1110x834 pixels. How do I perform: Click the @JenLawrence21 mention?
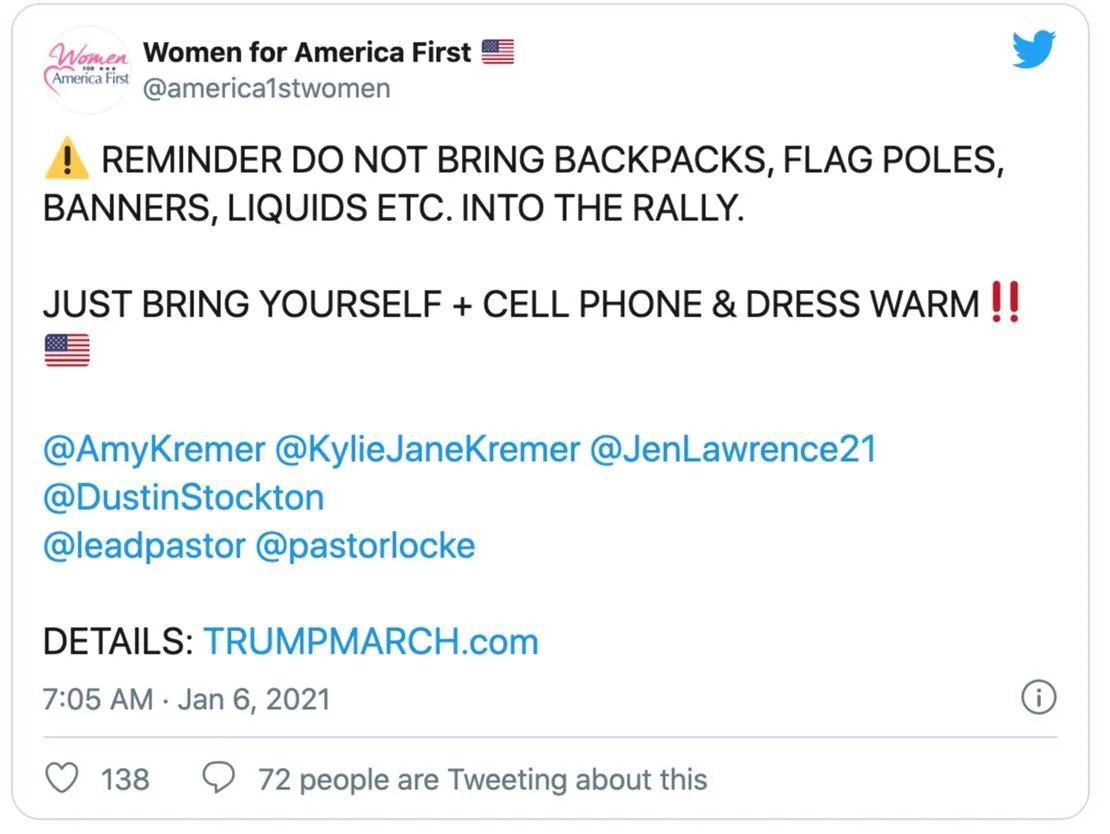pos(733,449)
